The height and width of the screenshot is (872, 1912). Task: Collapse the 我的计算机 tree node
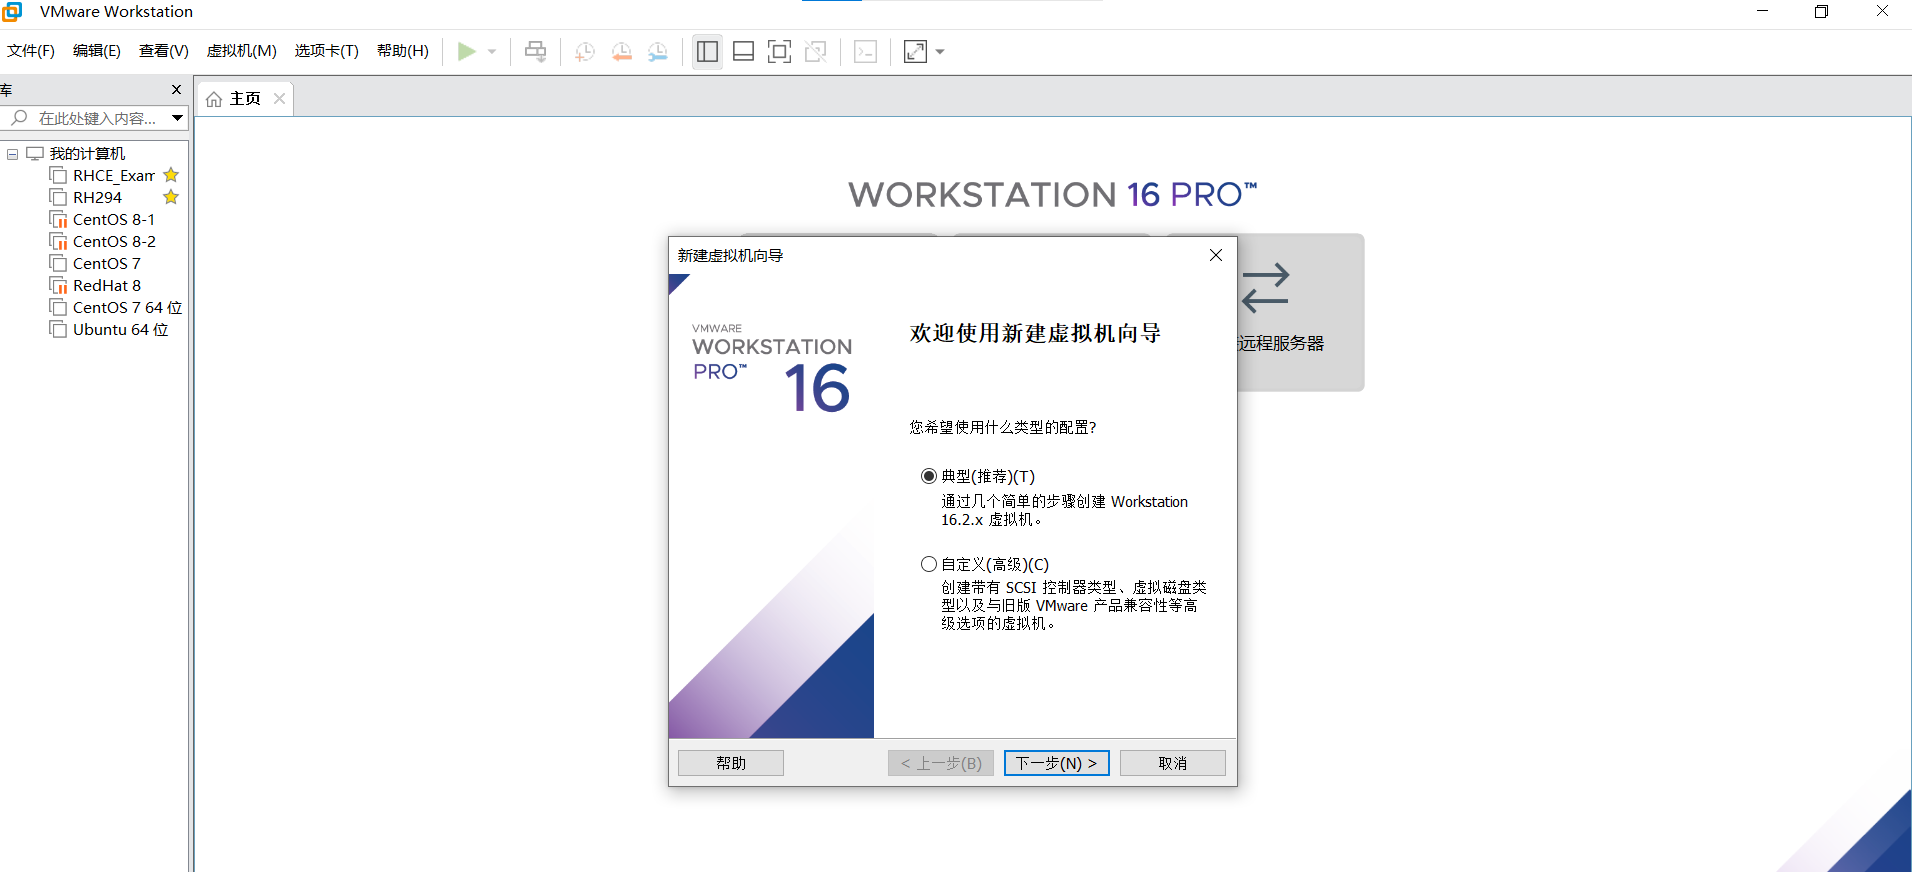coord(12,154)
